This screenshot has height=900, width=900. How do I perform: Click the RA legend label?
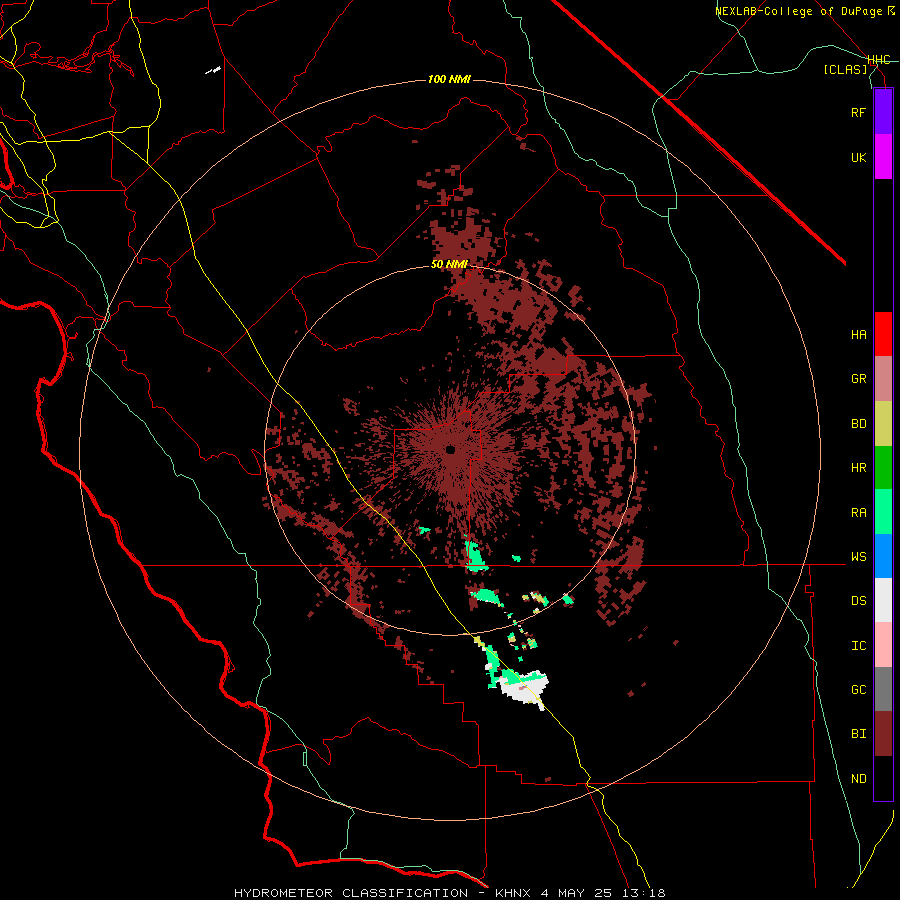click(858, 512)
